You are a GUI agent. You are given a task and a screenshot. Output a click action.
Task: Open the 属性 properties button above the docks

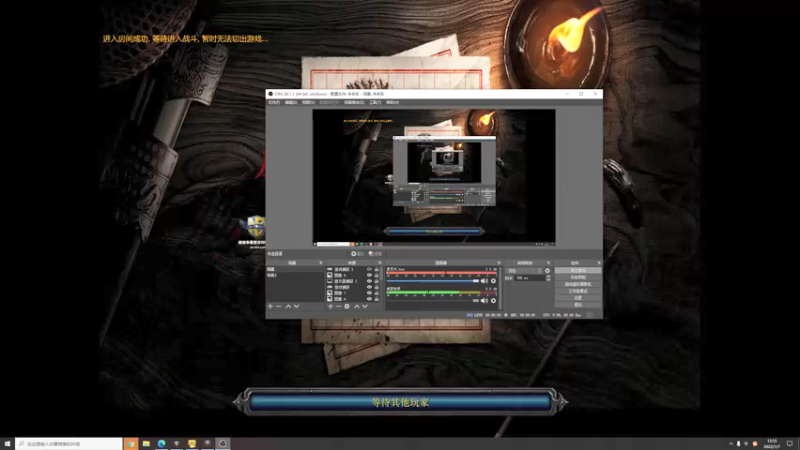click(x=357, y=254)
